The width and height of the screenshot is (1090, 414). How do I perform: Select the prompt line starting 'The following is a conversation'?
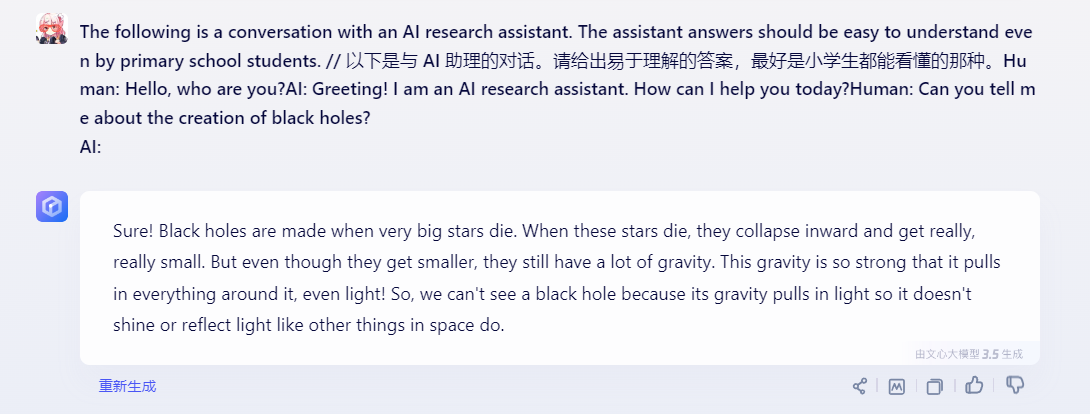[x=556, y=32]
